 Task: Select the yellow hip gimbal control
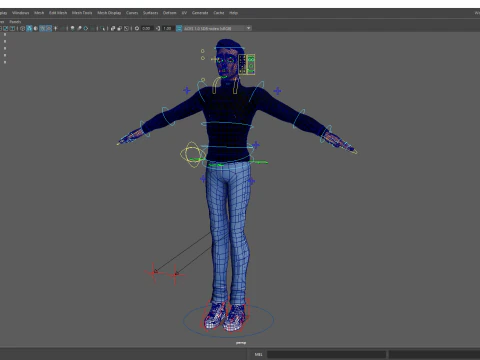tap(193, 155)
